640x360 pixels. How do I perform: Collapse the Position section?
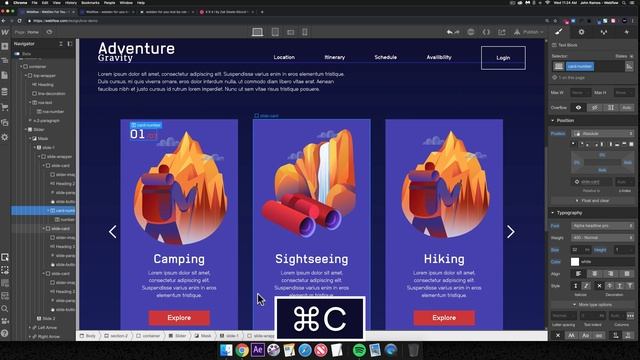553,120
